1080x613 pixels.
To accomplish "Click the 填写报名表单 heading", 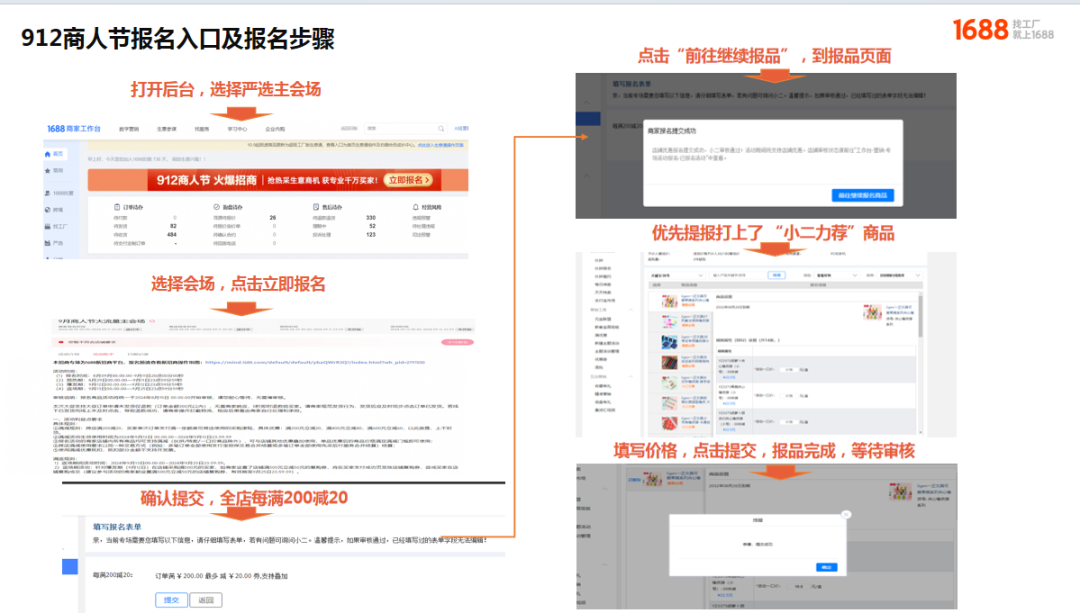I will [117, 527].
